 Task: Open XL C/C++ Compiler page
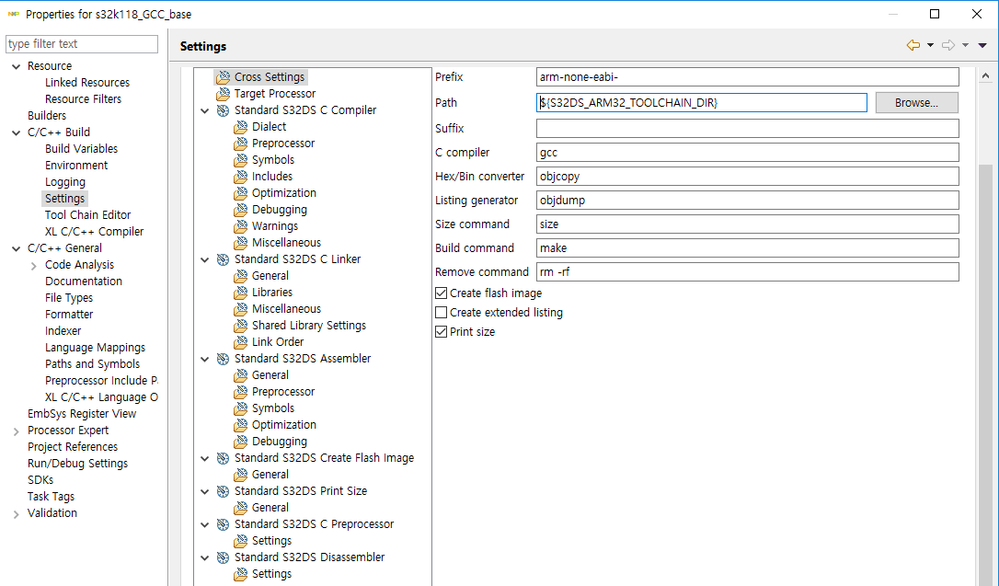pos(94,232)
